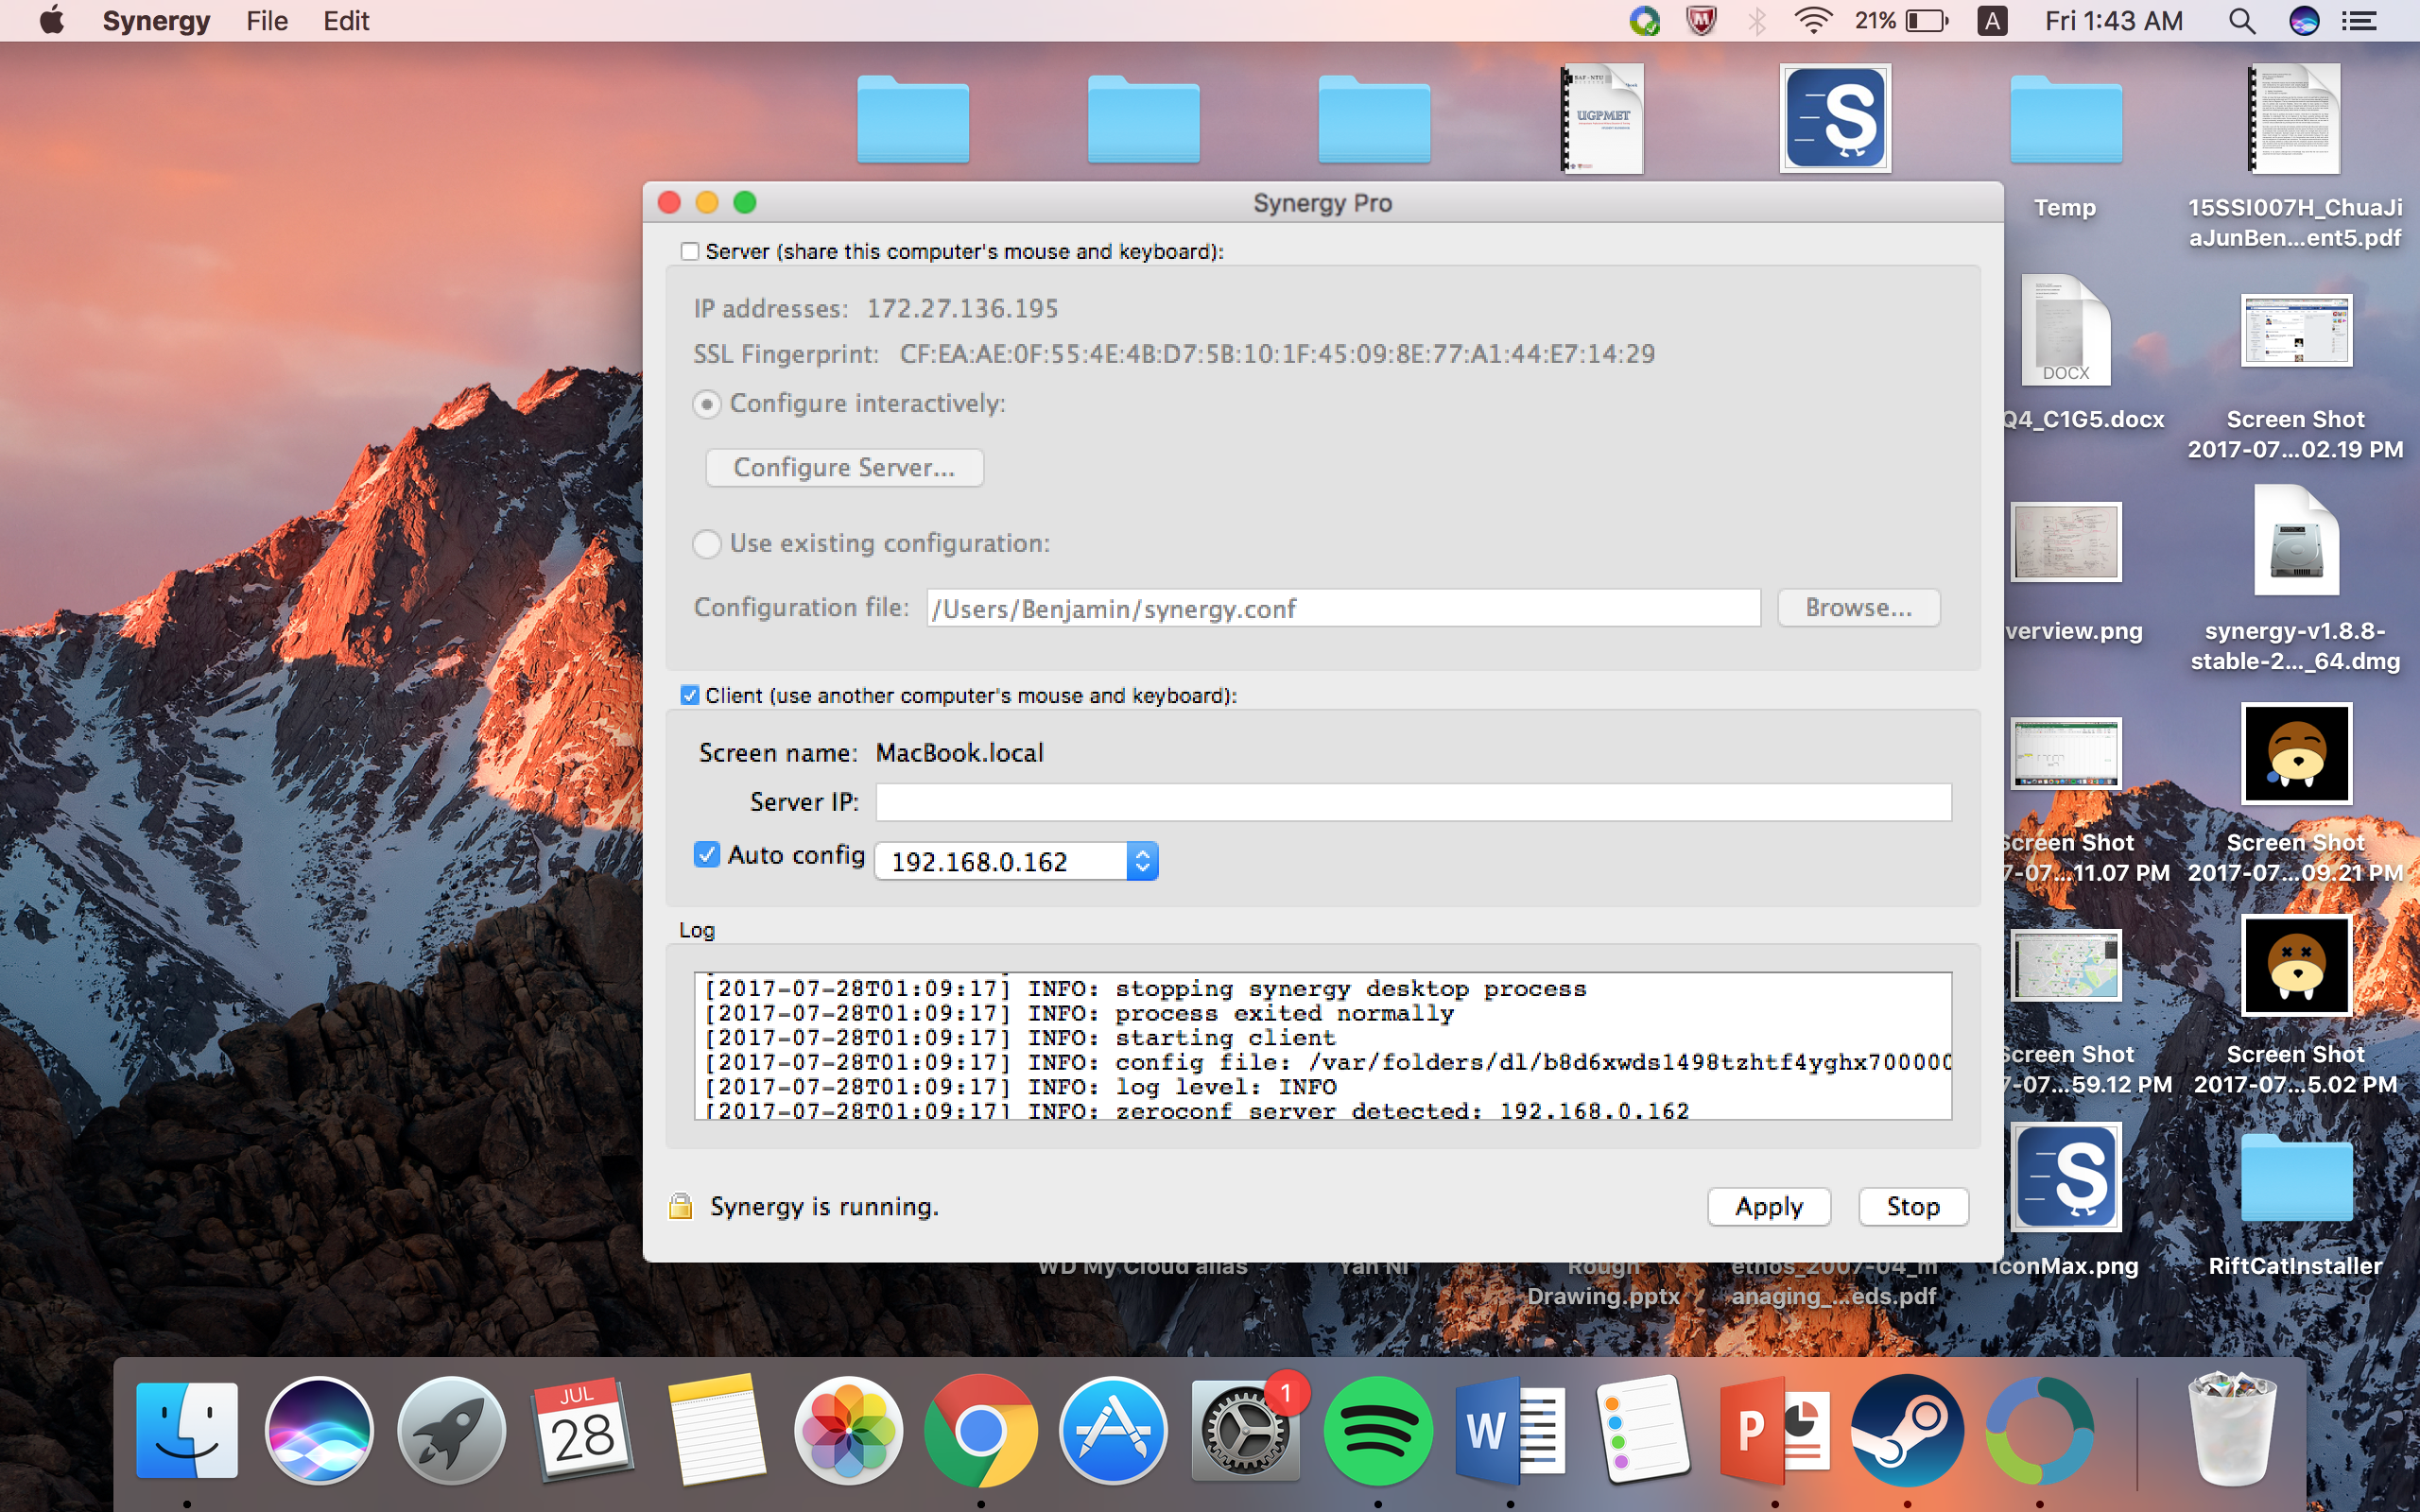This screenshot has height=1512, width=2420.
Task: Open the File menu
Action: click(x=267, y=21)
